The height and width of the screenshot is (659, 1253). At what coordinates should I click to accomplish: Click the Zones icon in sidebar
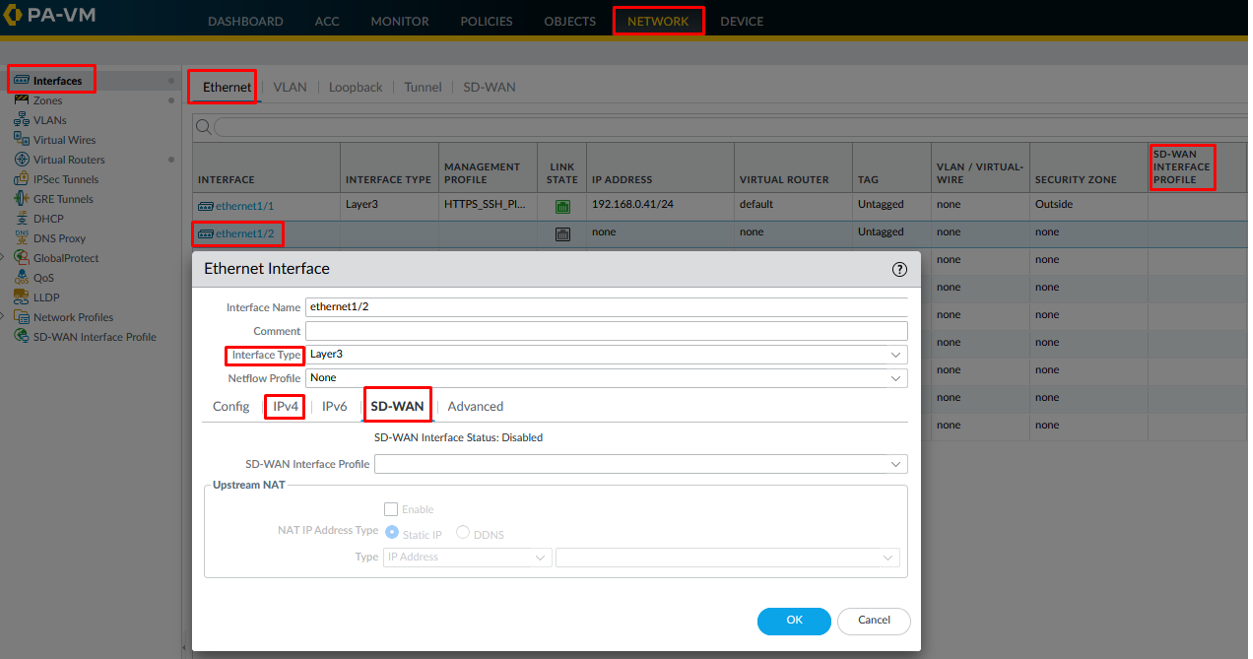21,101
